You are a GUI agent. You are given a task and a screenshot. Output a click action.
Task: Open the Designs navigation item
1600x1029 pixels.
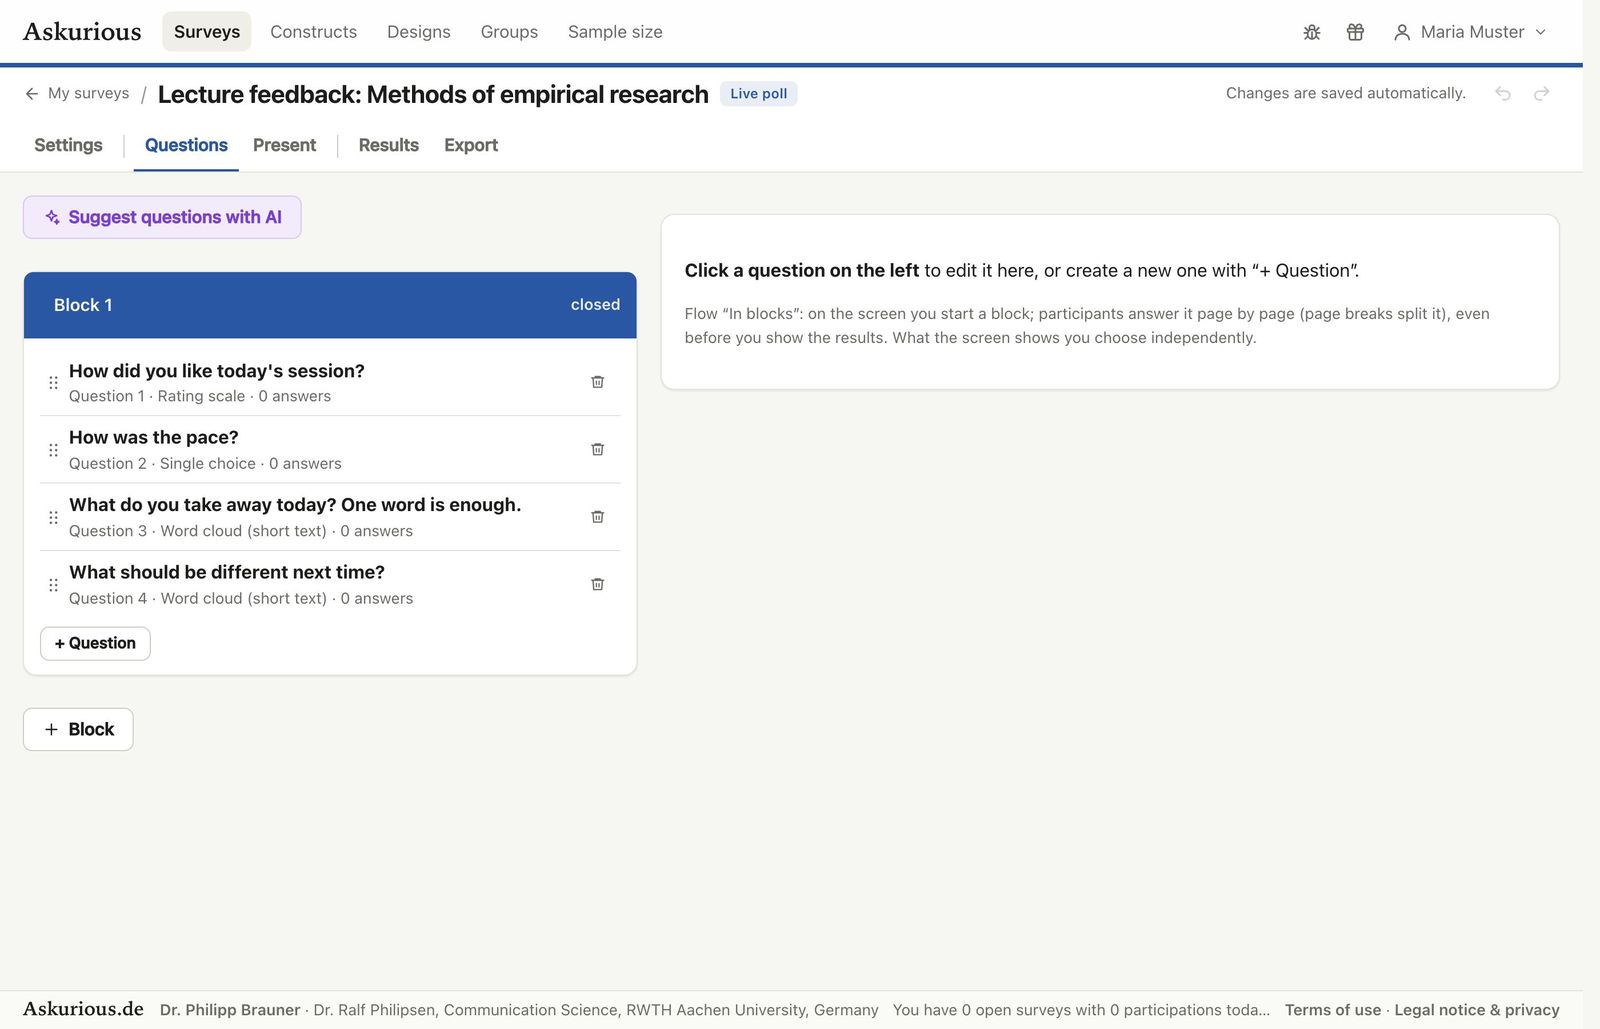(x=419, y=32)
